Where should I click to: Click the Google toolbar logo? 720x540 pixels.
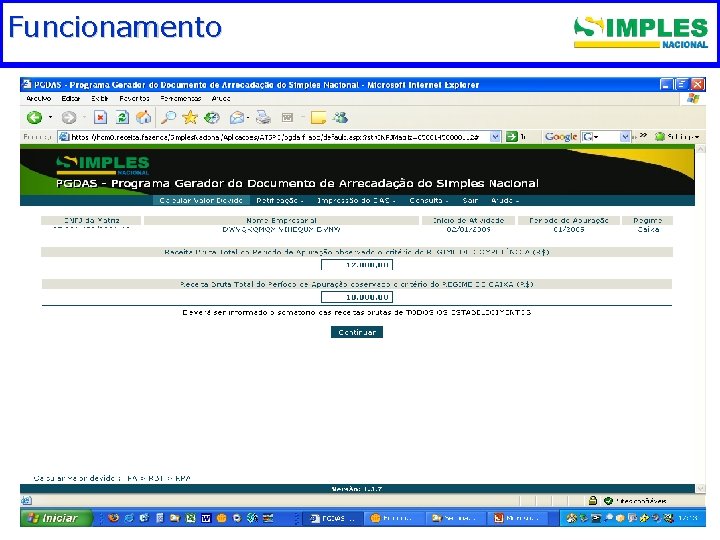pos(561,136)
